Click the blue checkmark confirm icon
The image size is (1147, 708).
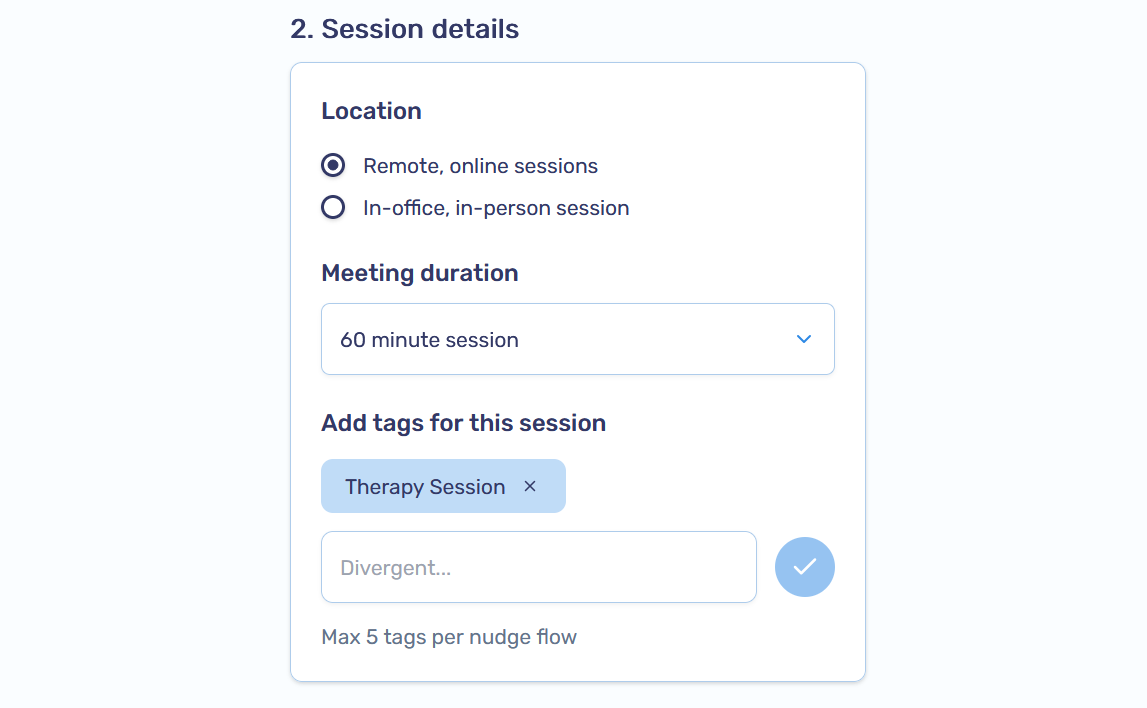(804, 567)
